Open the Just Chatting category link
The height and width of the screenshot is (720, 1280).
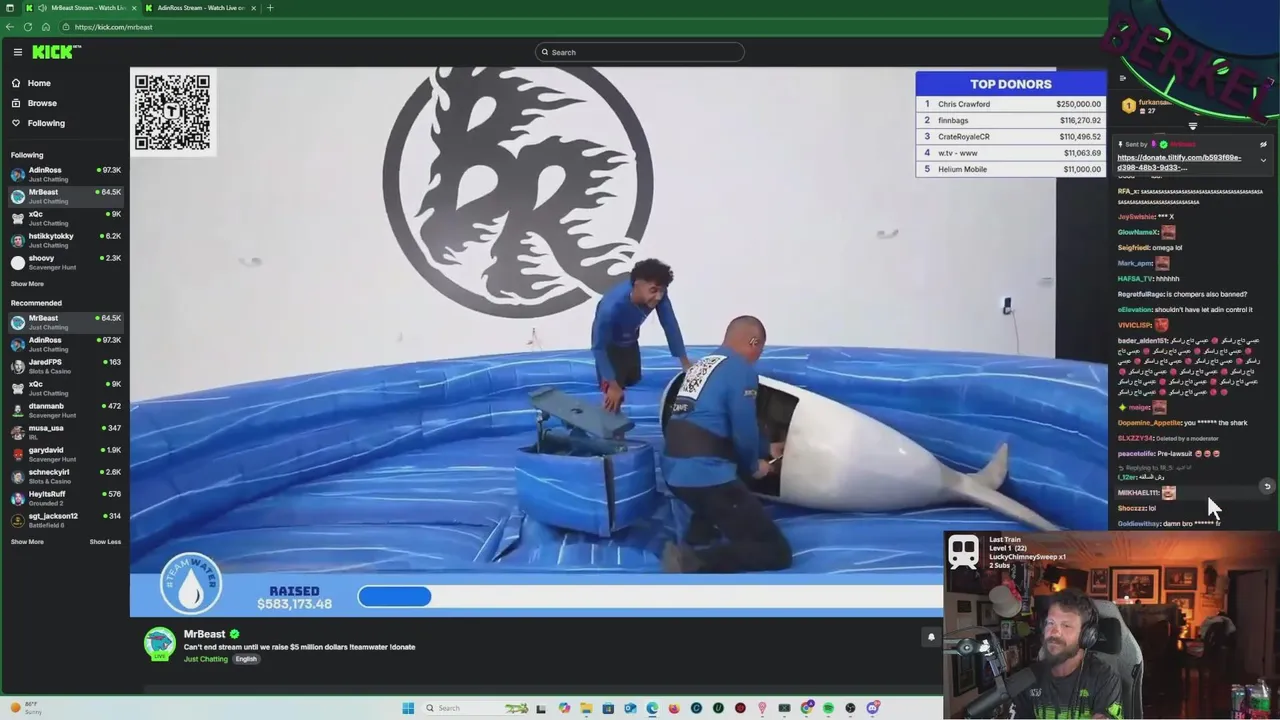click(x=206, y=659)
